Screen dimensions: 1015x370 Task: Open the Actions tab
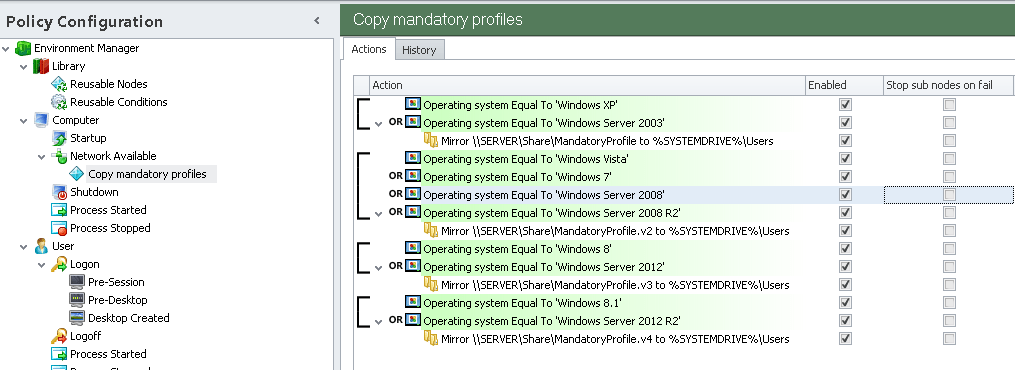point(368,49)
